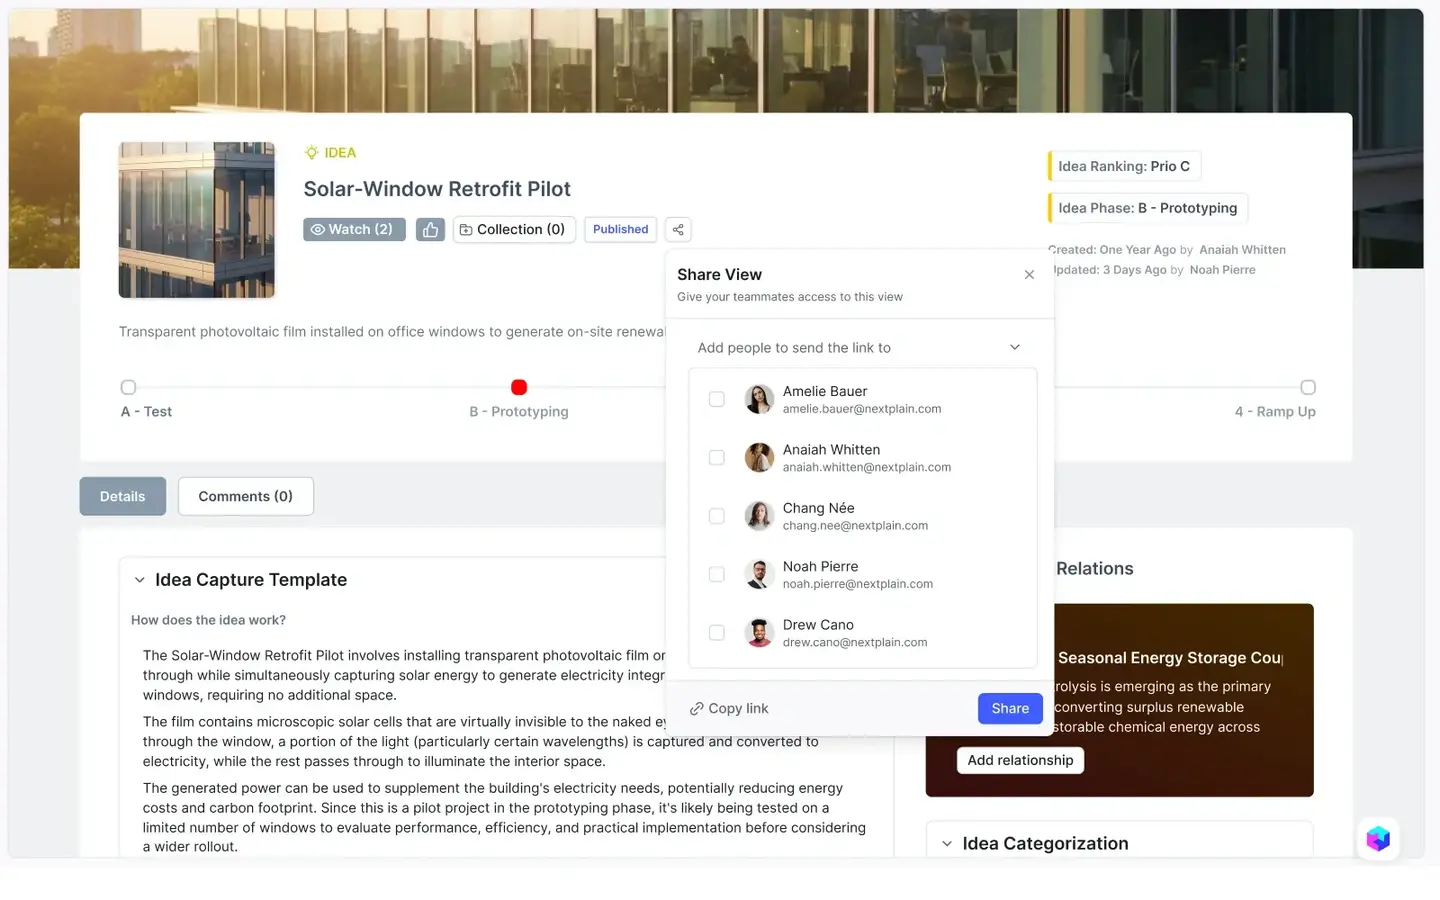Open the idea thumbnail image
The width and height of the screenshot is (1440, 900).
point(197,220)
